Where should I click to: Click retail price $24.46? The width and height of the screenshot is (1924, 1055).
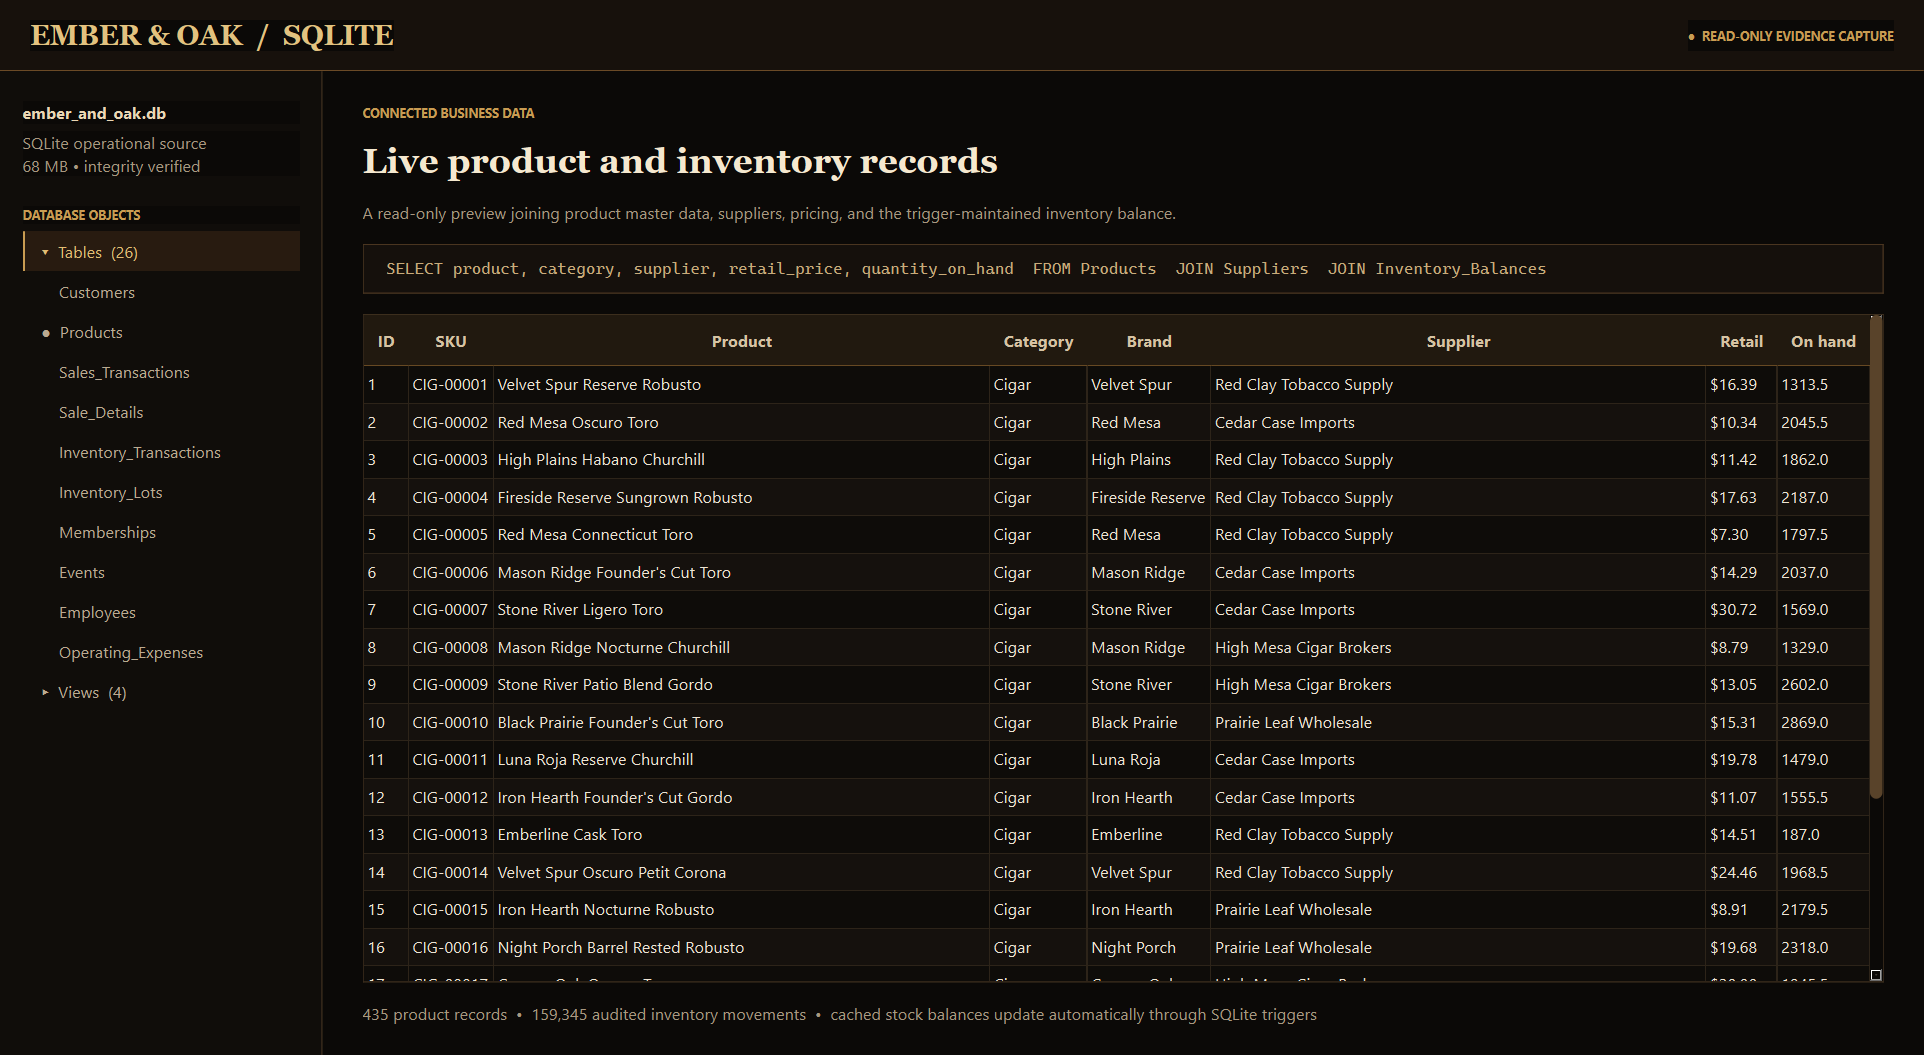pyautogui.click(x=1741, y=873)
